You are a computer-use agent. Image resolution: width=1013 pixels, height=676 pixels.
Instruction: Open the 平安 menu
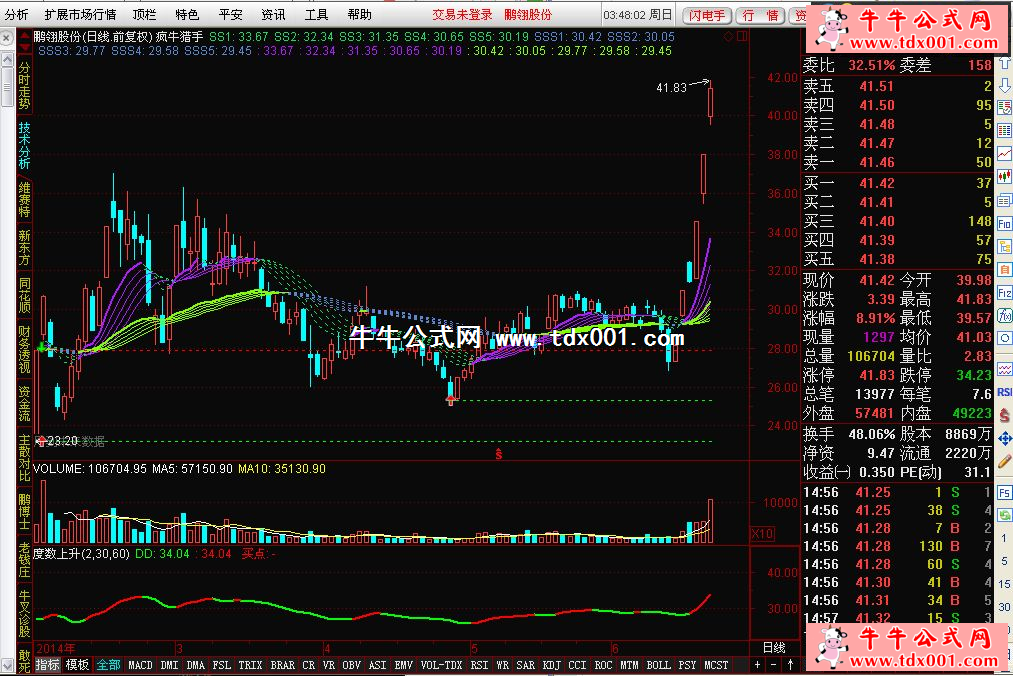click(231, 14)
